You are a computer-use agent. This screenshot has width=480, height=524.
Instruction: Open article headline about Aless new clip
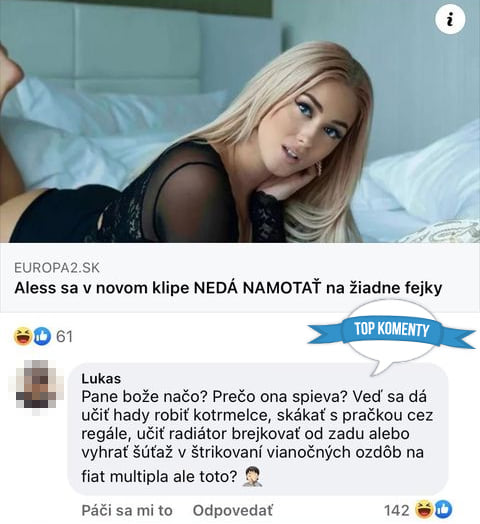[228, 288]
